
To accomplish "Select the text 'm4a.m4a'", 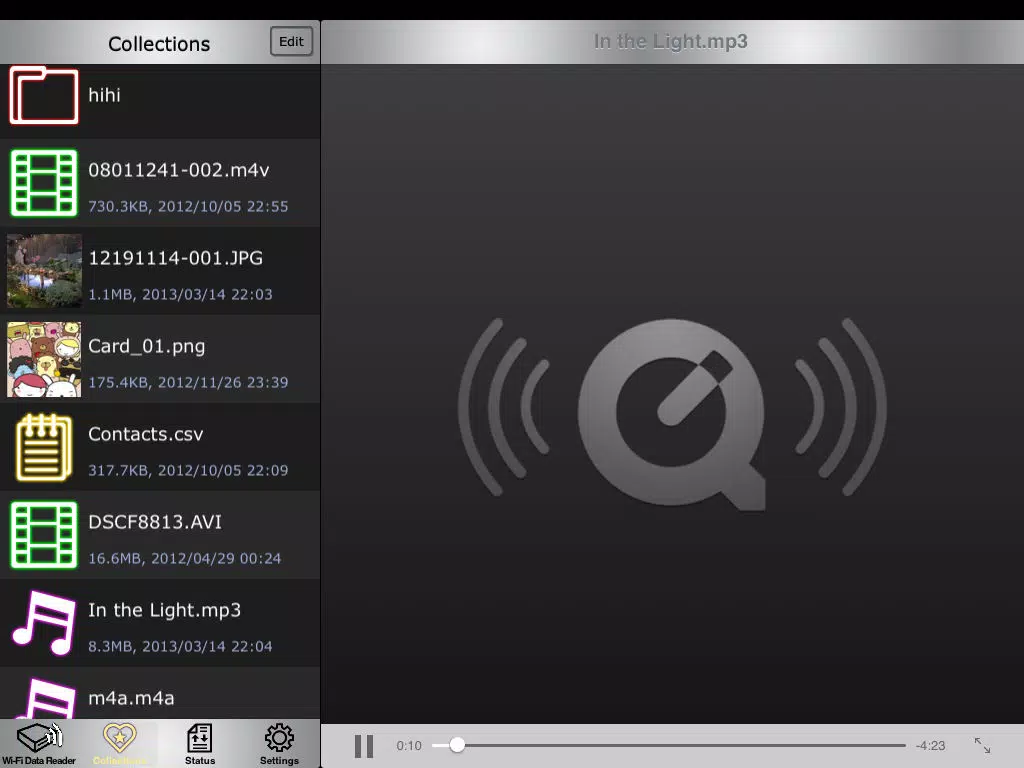I will 131,698.
